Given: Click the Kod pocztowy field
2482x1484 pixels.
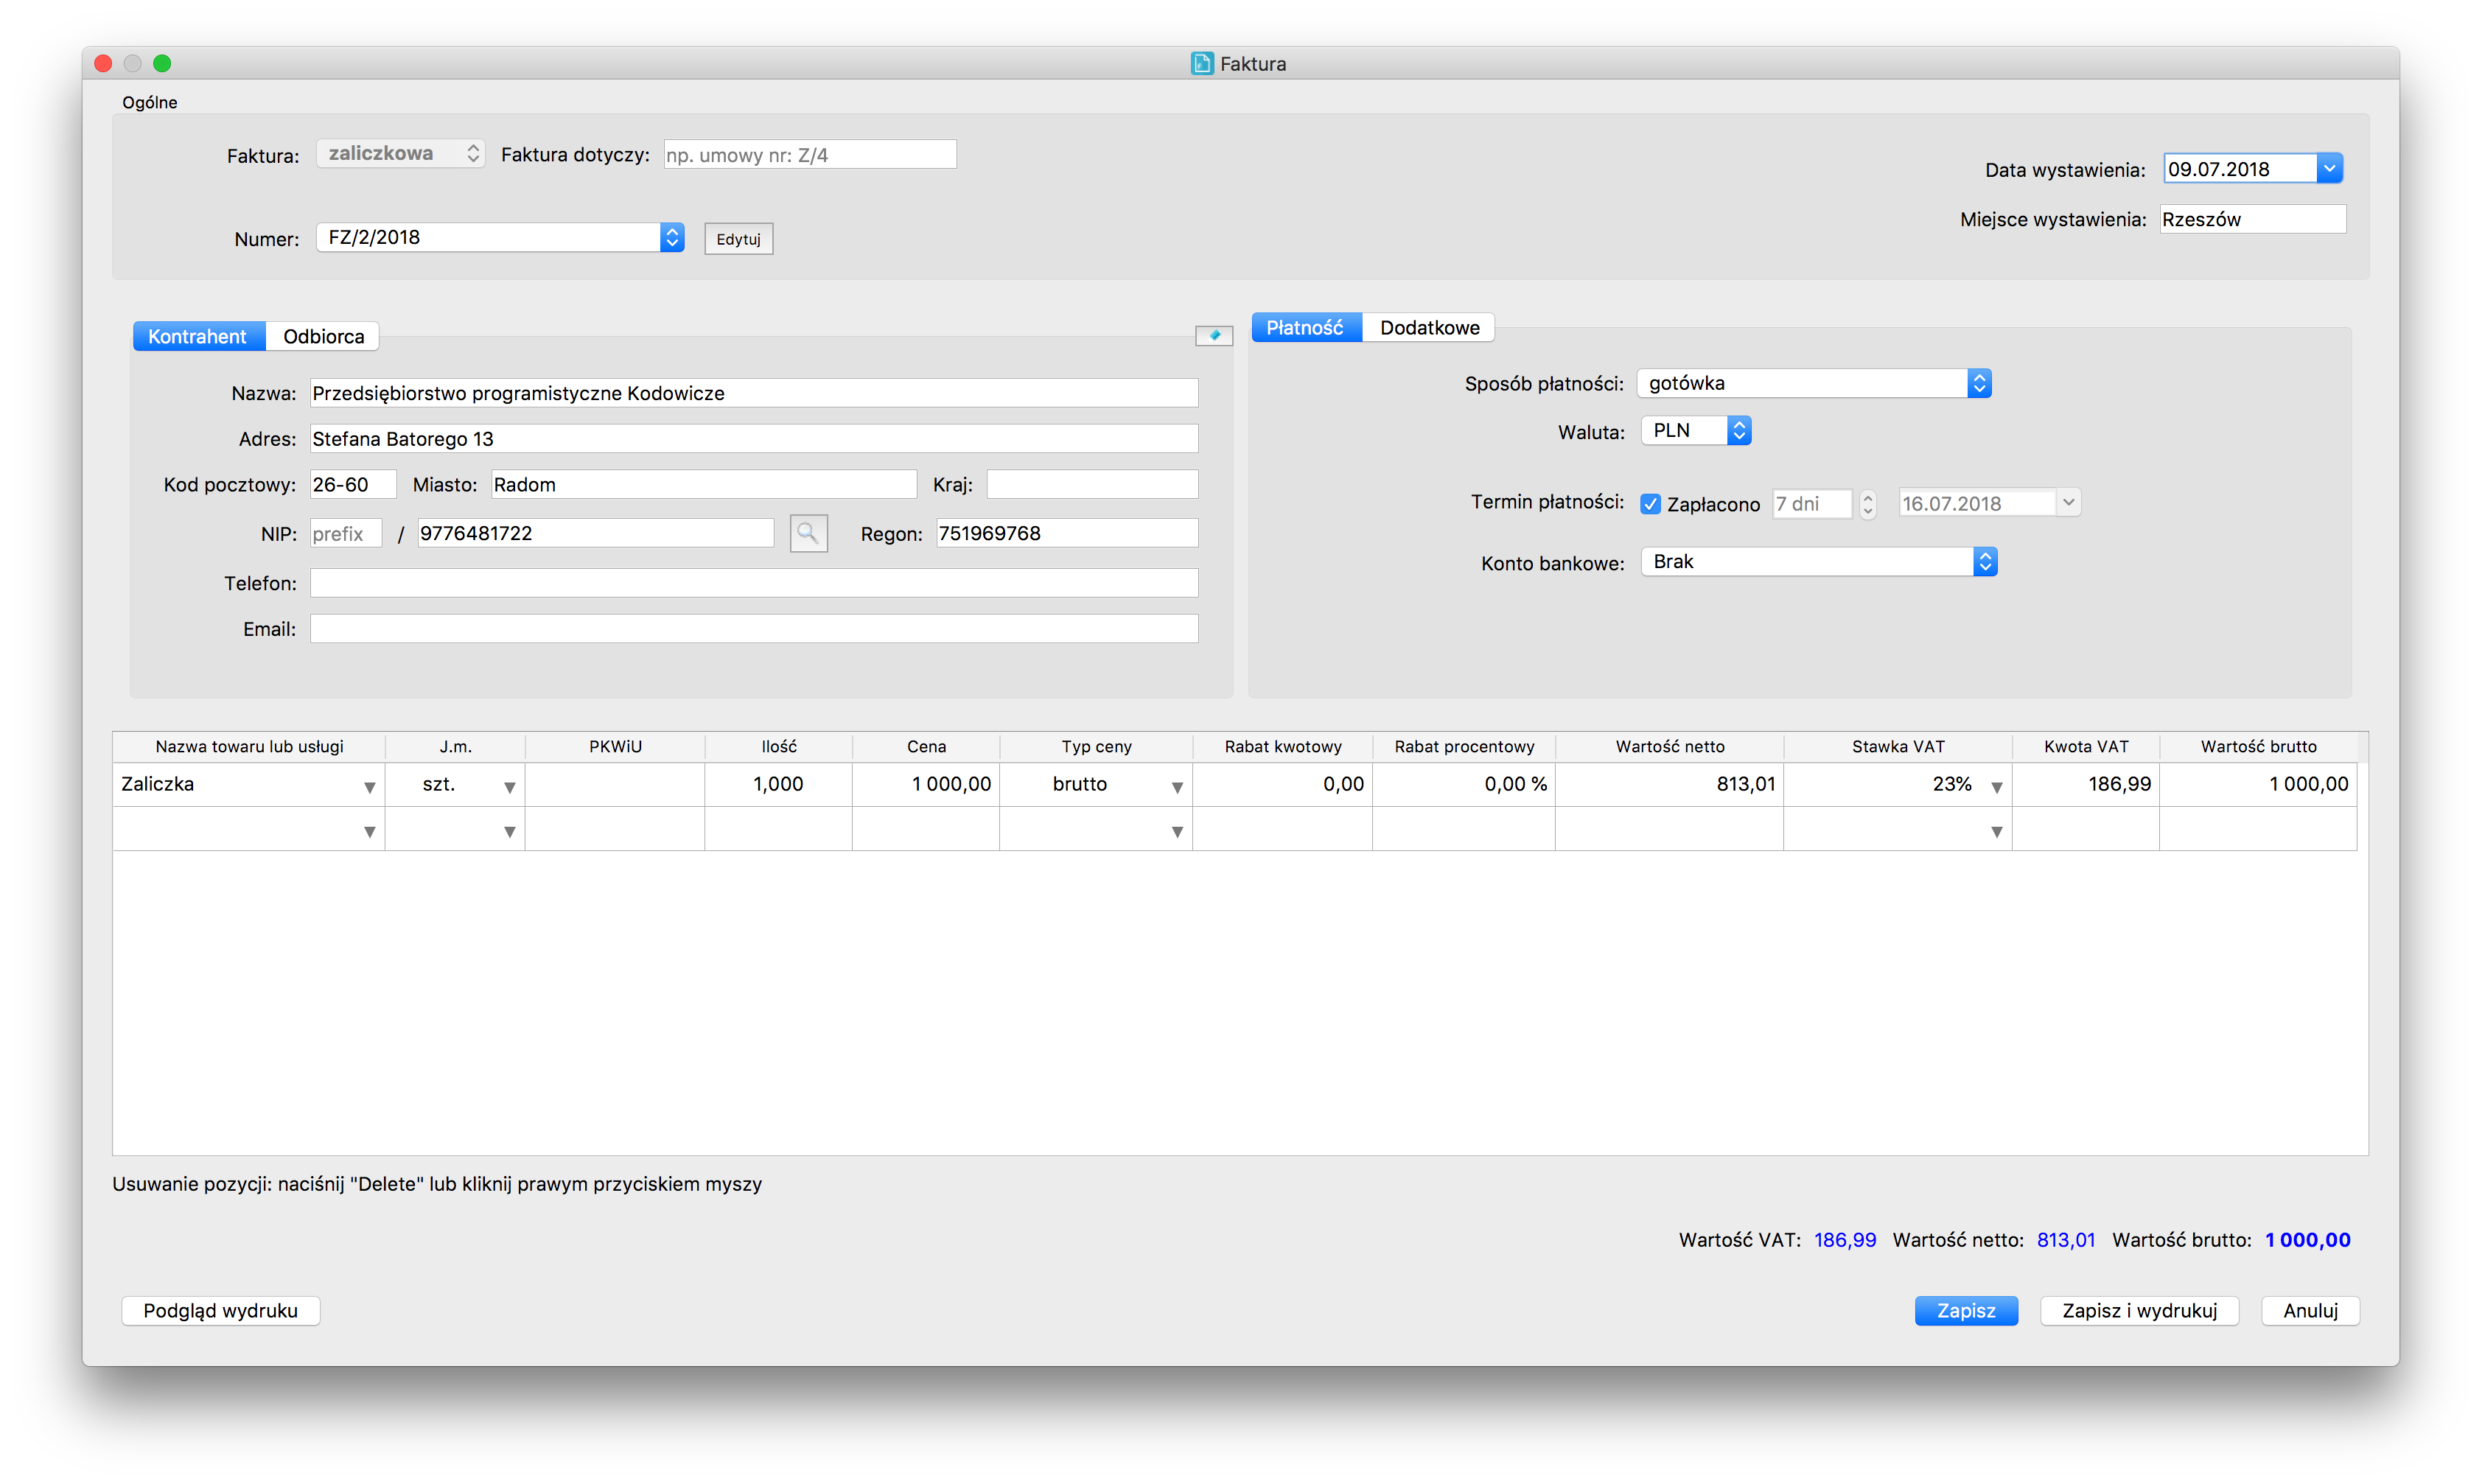Looking at the screenshot, I should coord(353,485).
